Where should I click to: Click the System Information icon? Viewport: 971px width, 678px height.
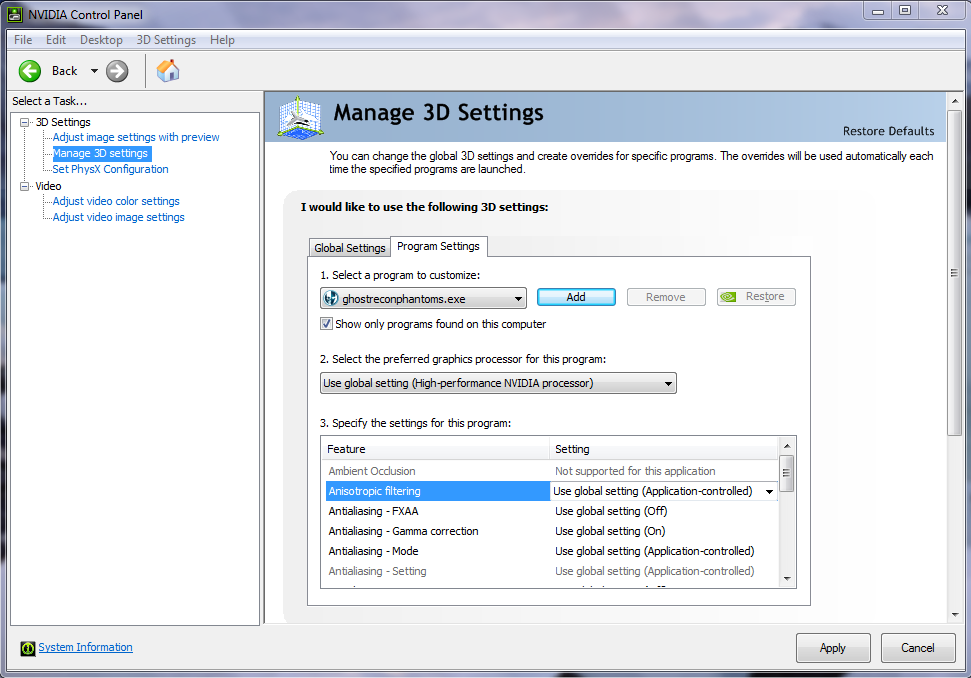pyautogui.click(x=28, y=648)
